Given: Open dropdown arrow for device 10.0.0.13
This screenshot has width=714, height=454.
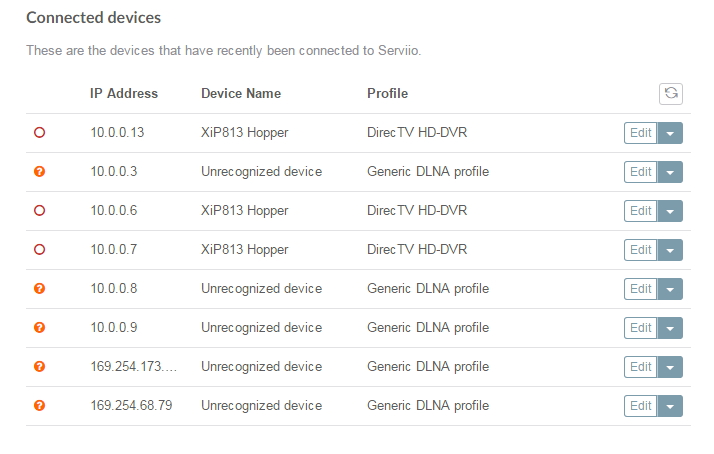Looking at the screenshot, I should [670, 133].
